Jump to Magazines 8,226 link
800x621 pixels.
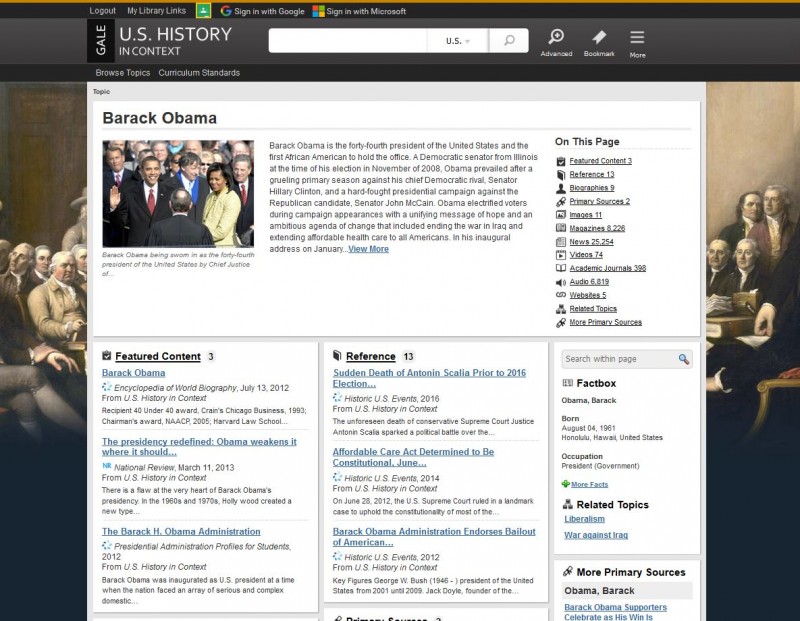[x=597, y=228]
